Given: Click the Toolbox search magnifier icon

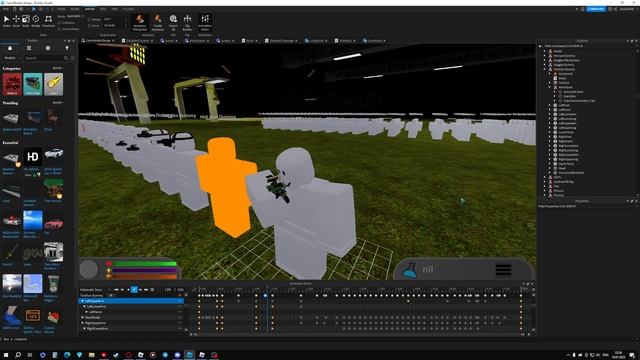Looking at the screenshot, I should pos(66,58).
